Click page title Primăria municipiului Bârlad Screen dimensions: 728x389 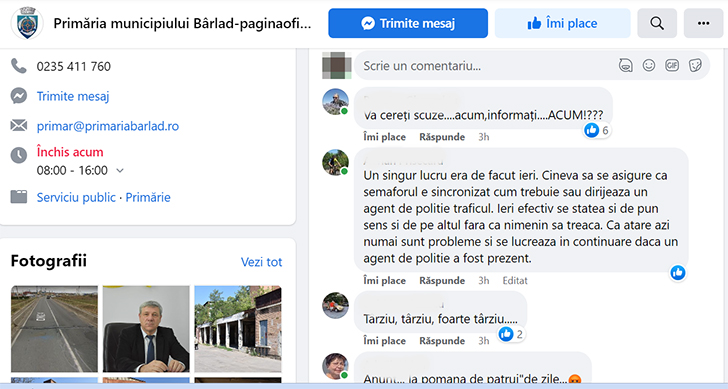coord(182,23)
